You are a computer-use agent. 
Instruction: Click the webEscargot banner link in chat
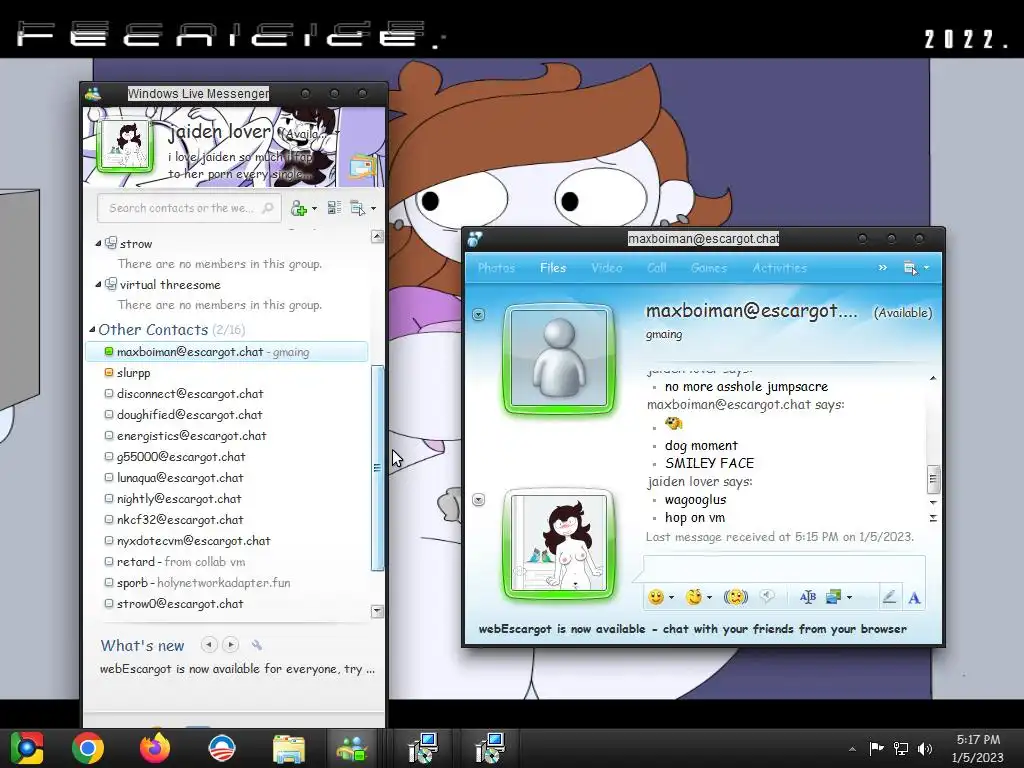pos(693,629)
